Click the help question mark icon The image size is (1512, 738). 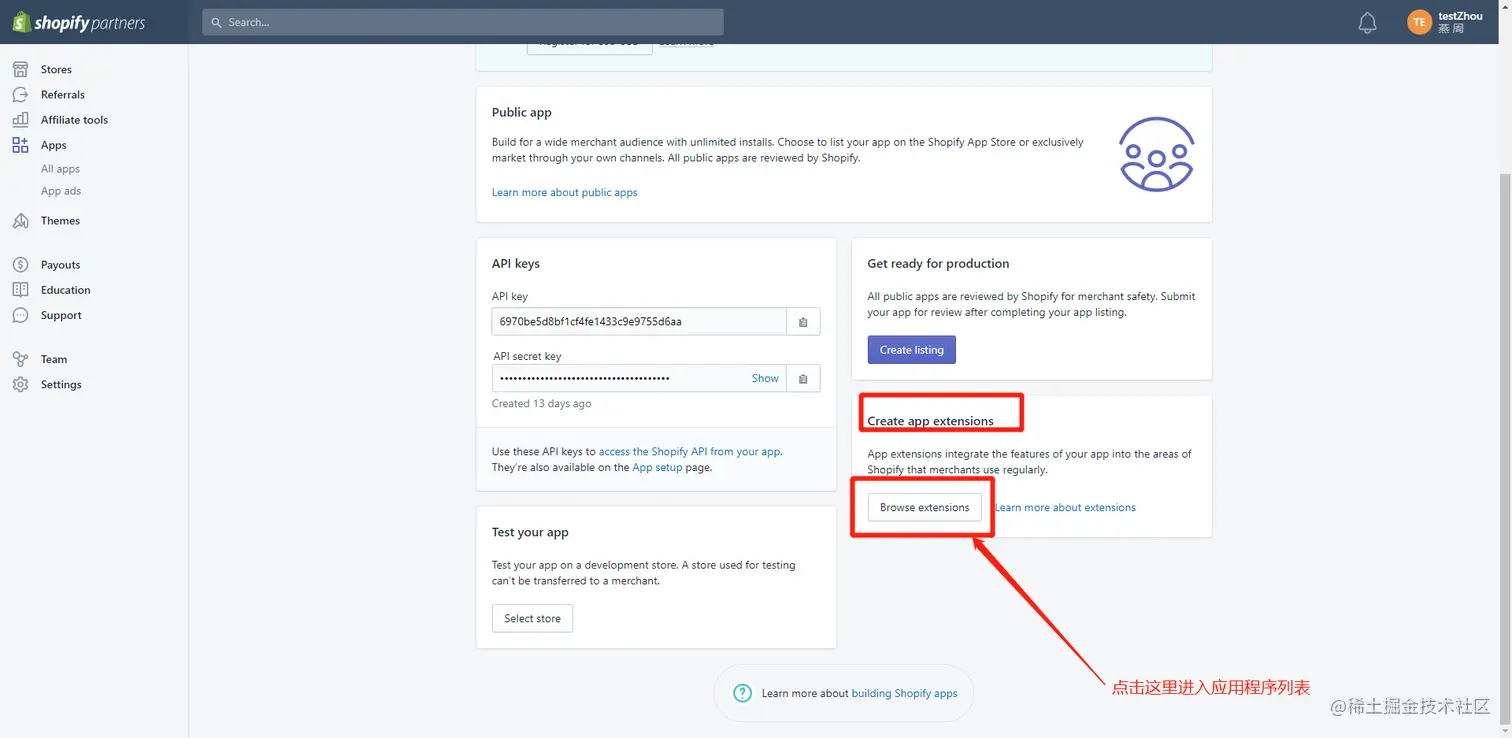point(742,693)
